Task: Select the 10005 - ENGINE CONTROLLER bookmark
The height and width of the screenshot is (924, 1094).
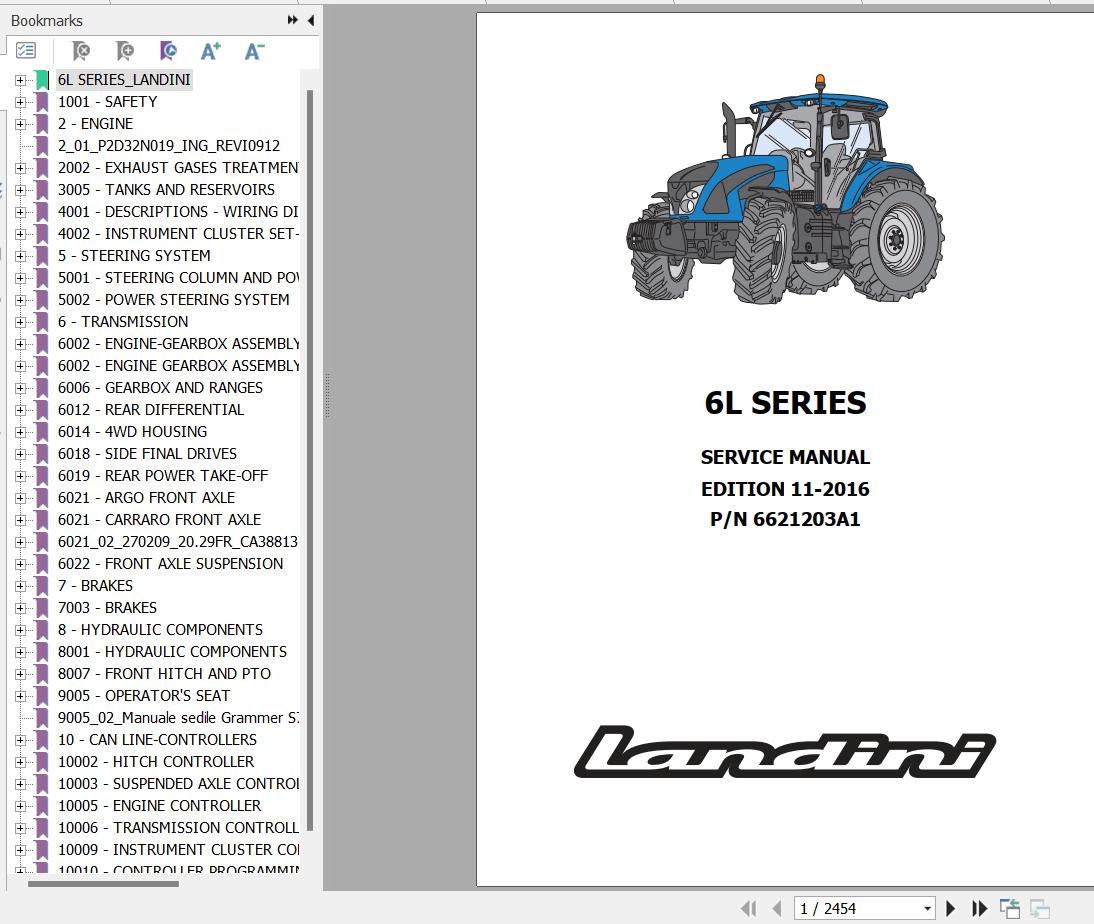Action: tap(160, 805)
